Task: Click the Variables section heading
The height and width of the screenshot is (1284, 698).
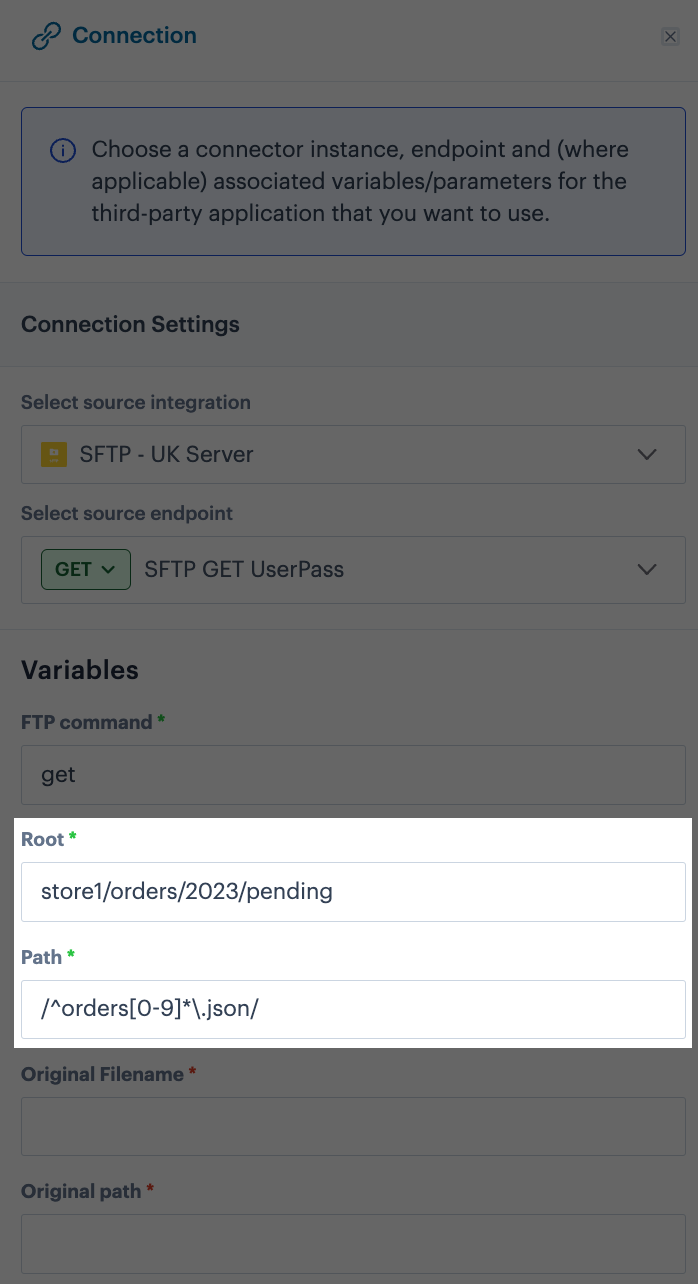Action: pyautogui.click(x=80, y=670)
